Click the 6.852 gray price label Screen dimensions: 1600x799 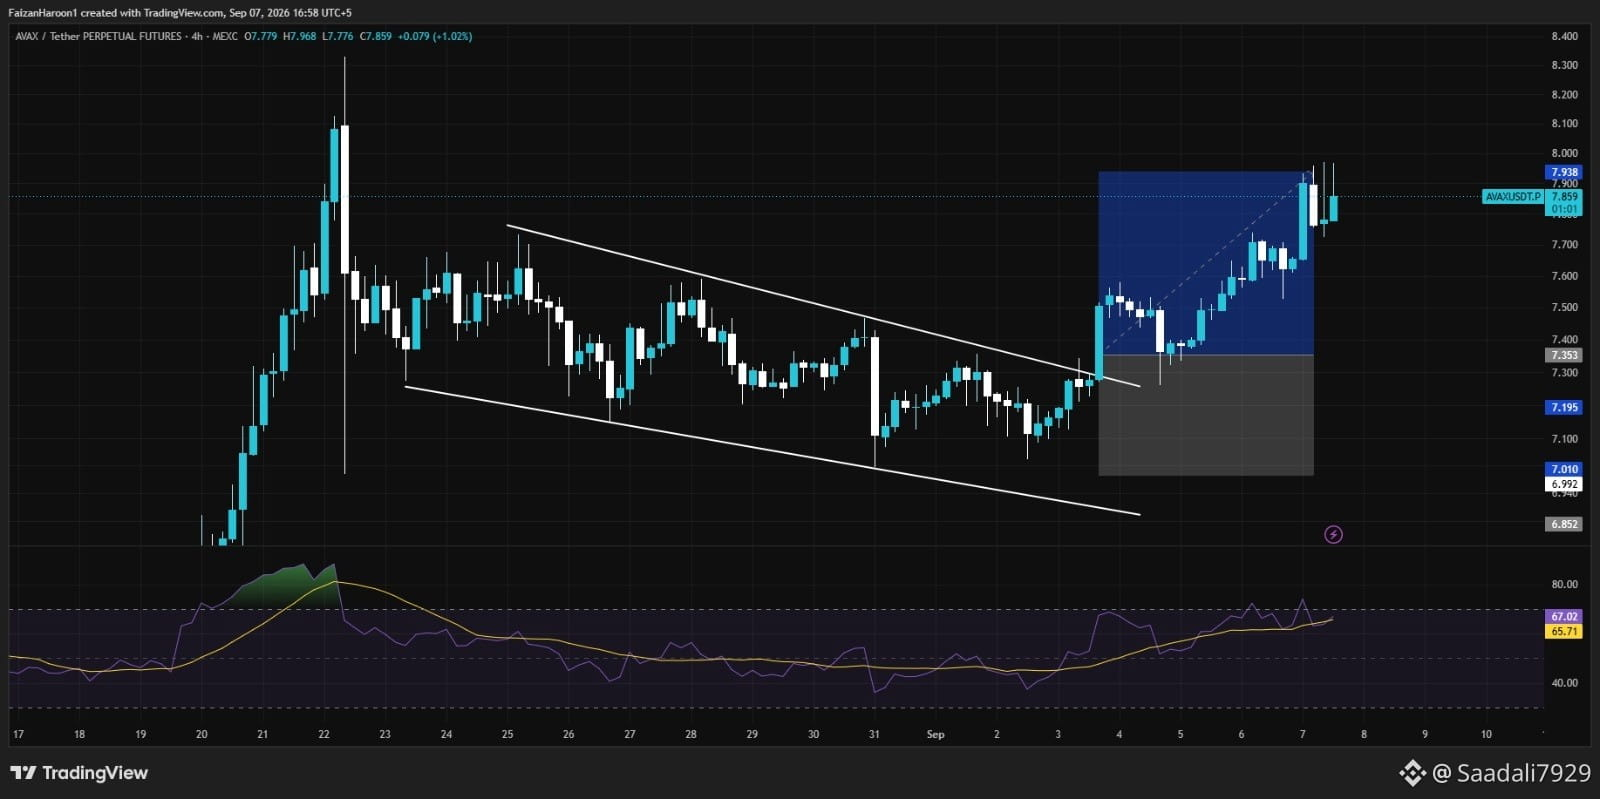[x=1564, y=524]
